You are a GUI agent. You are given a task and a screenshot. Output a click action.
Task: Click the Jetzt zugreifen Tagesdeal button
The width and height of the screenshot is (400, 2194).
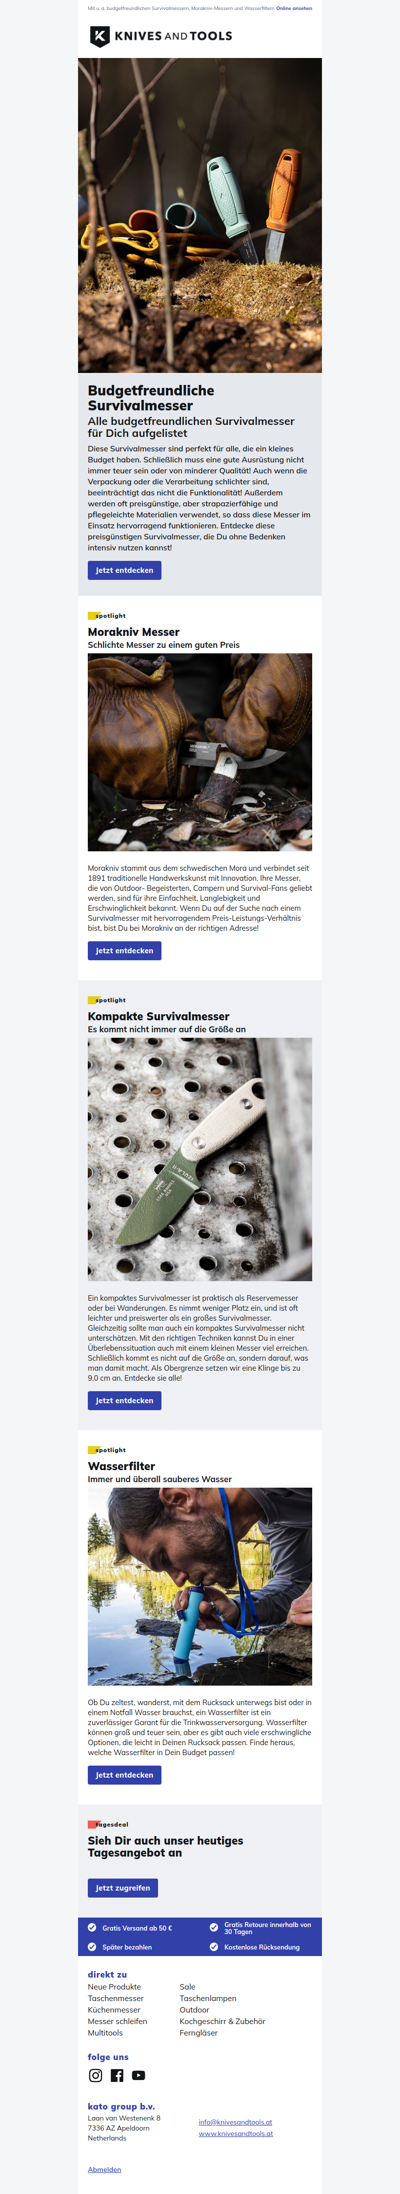click(123, 1887)
